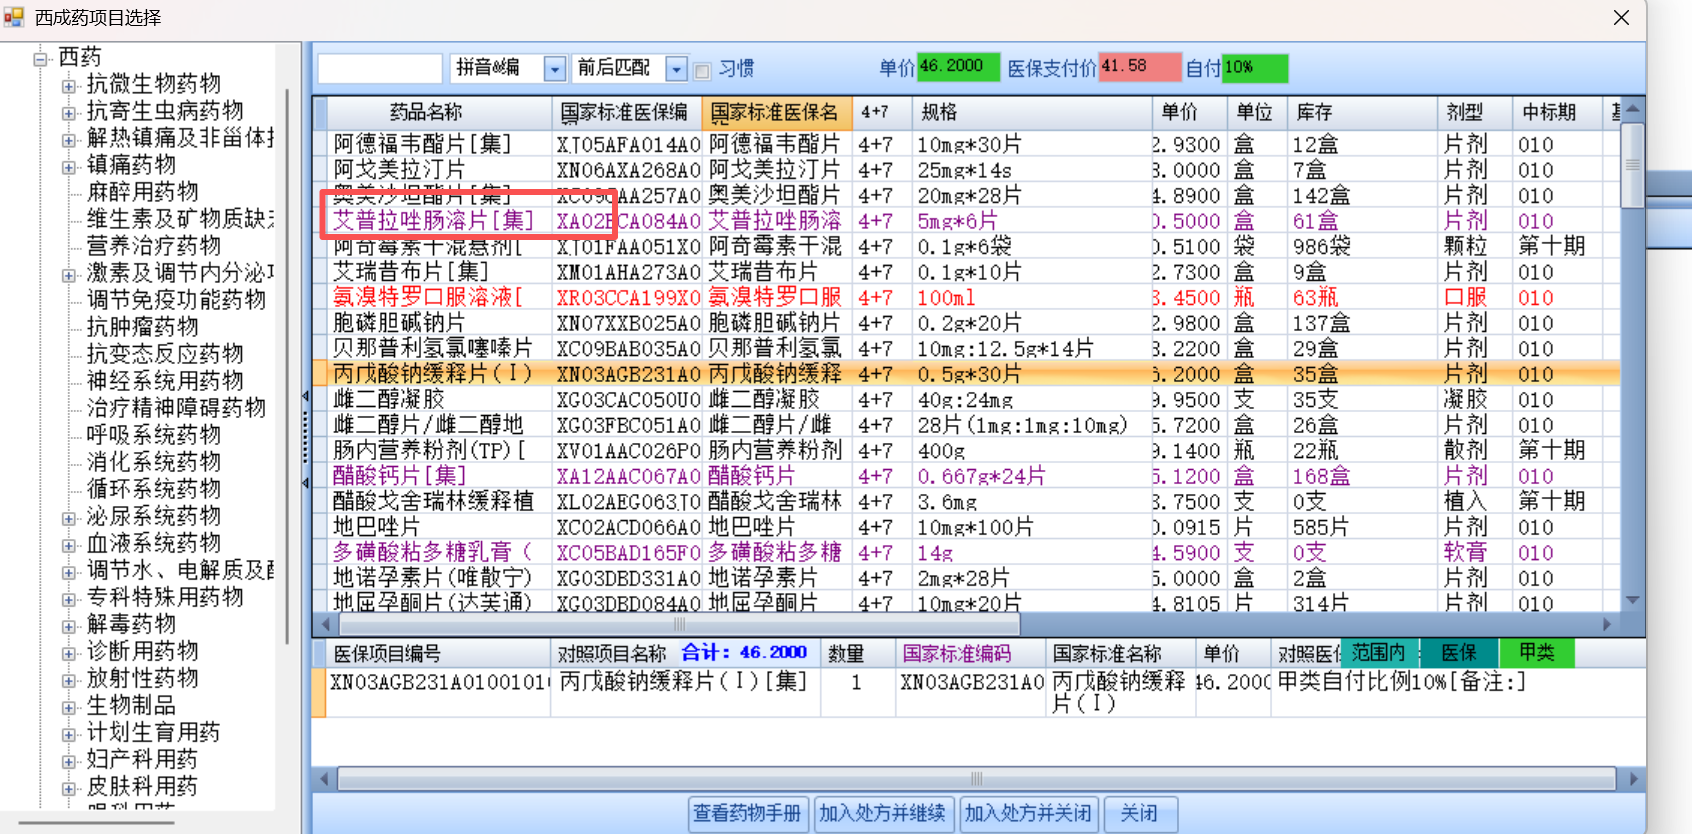
Task: Select 营养治疗药物 in the category tree
Action: 153,245
